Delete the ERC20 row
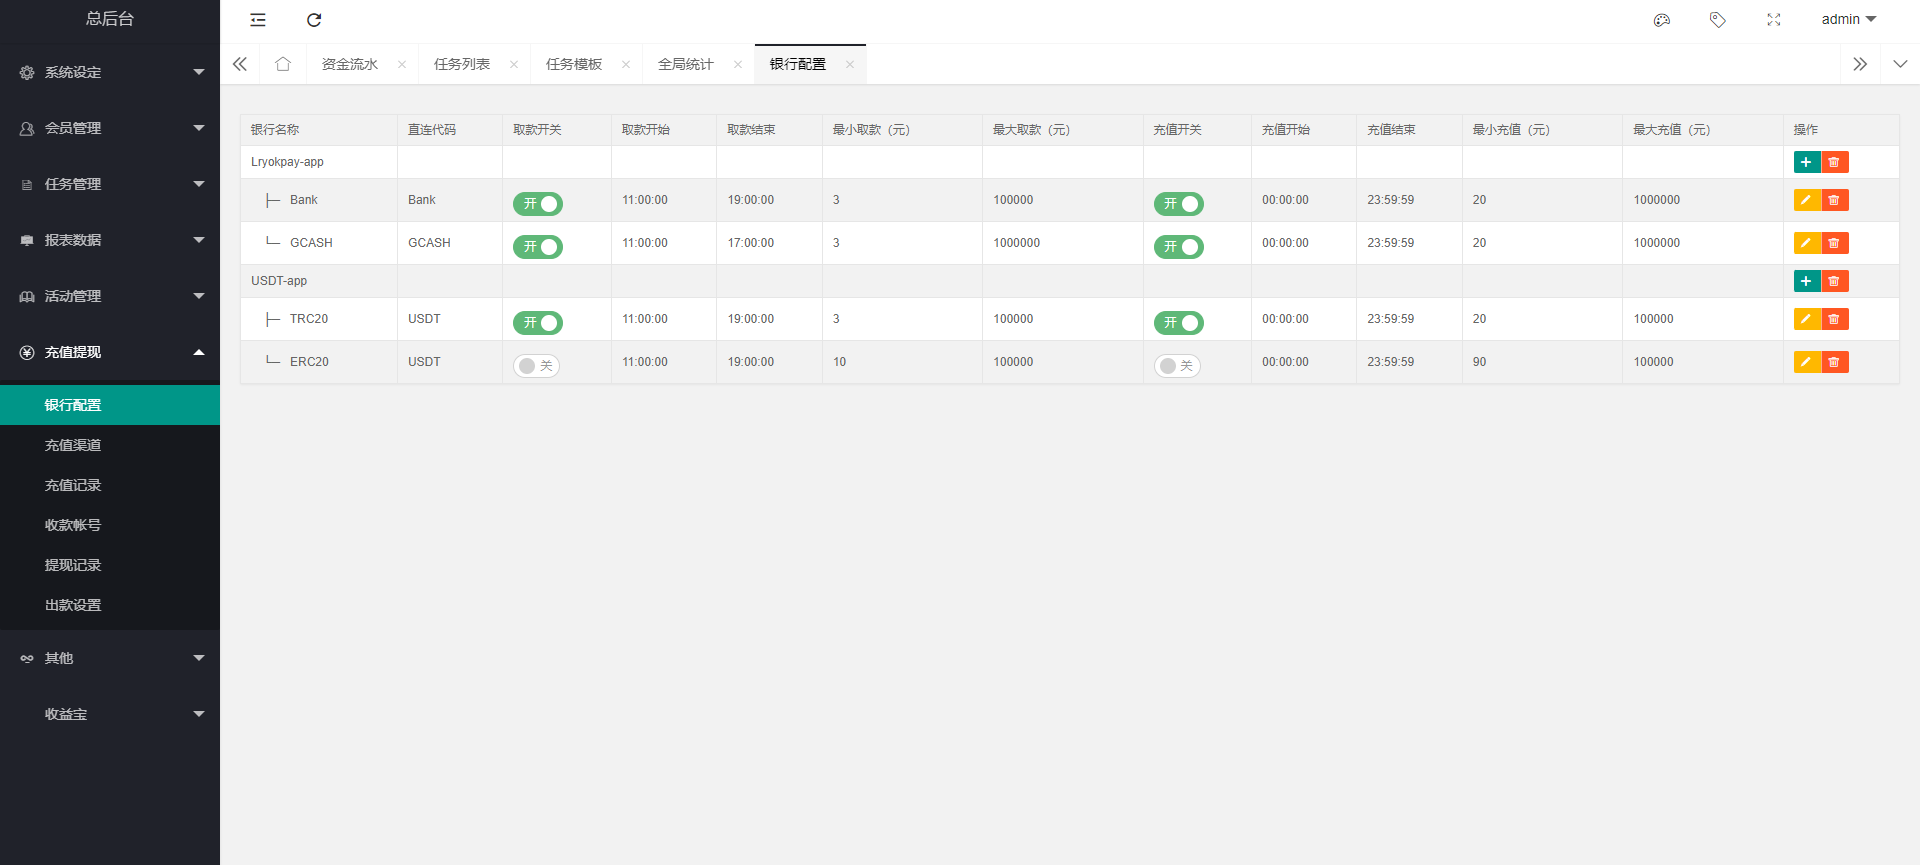Viewport: 1920px width, 865px height. 1834,362
